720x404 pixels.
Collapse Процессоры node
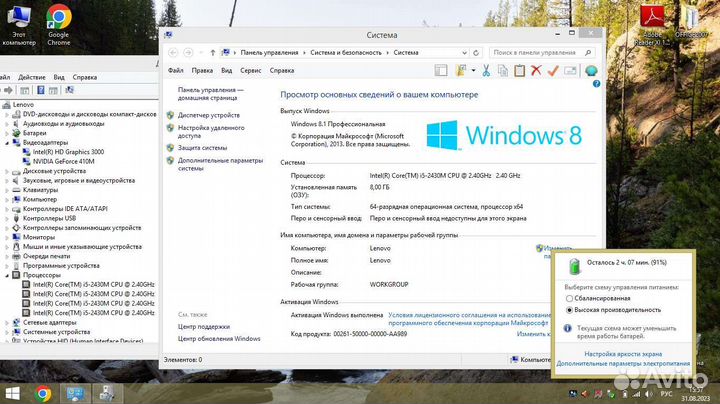pos(7,275)
